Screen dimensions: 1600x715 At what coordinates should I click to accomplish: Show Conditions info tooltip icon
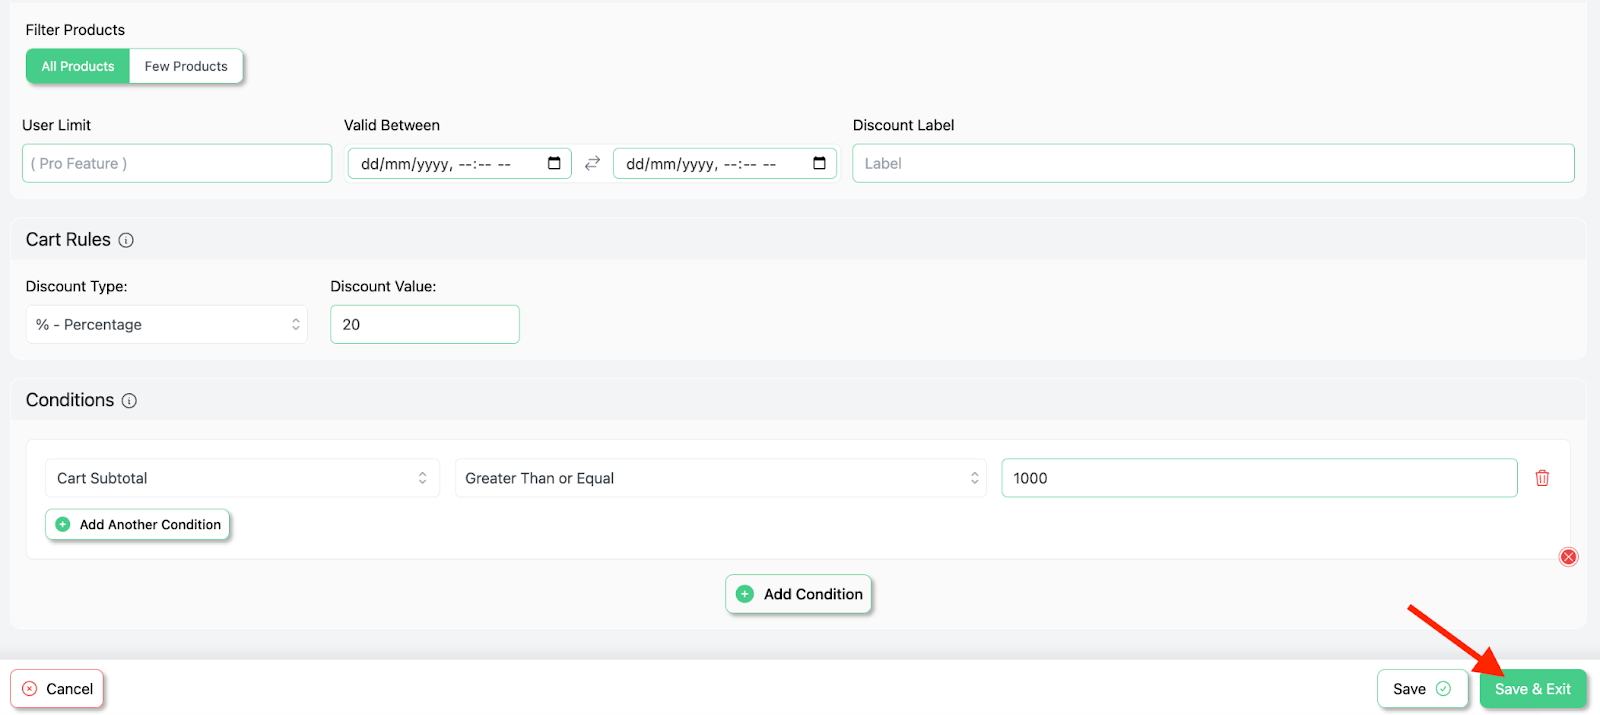coord(129,401)
